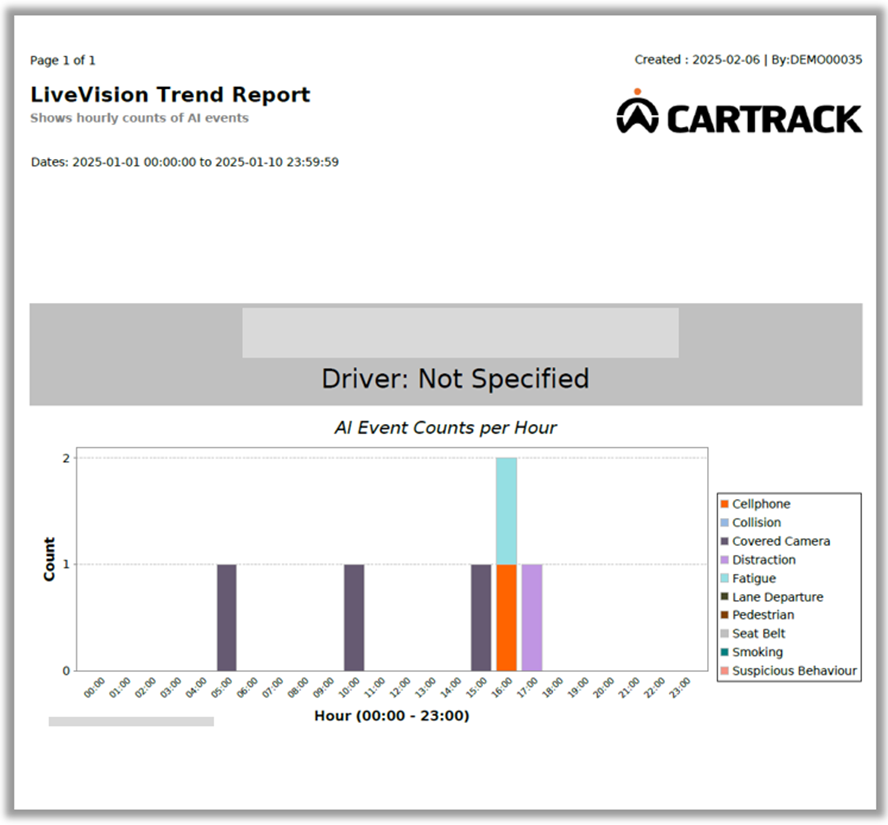This screenshot has width=888, height=825.
Task: Click the Covered Camera legend swatch
Action: click(x=724, y=541)
